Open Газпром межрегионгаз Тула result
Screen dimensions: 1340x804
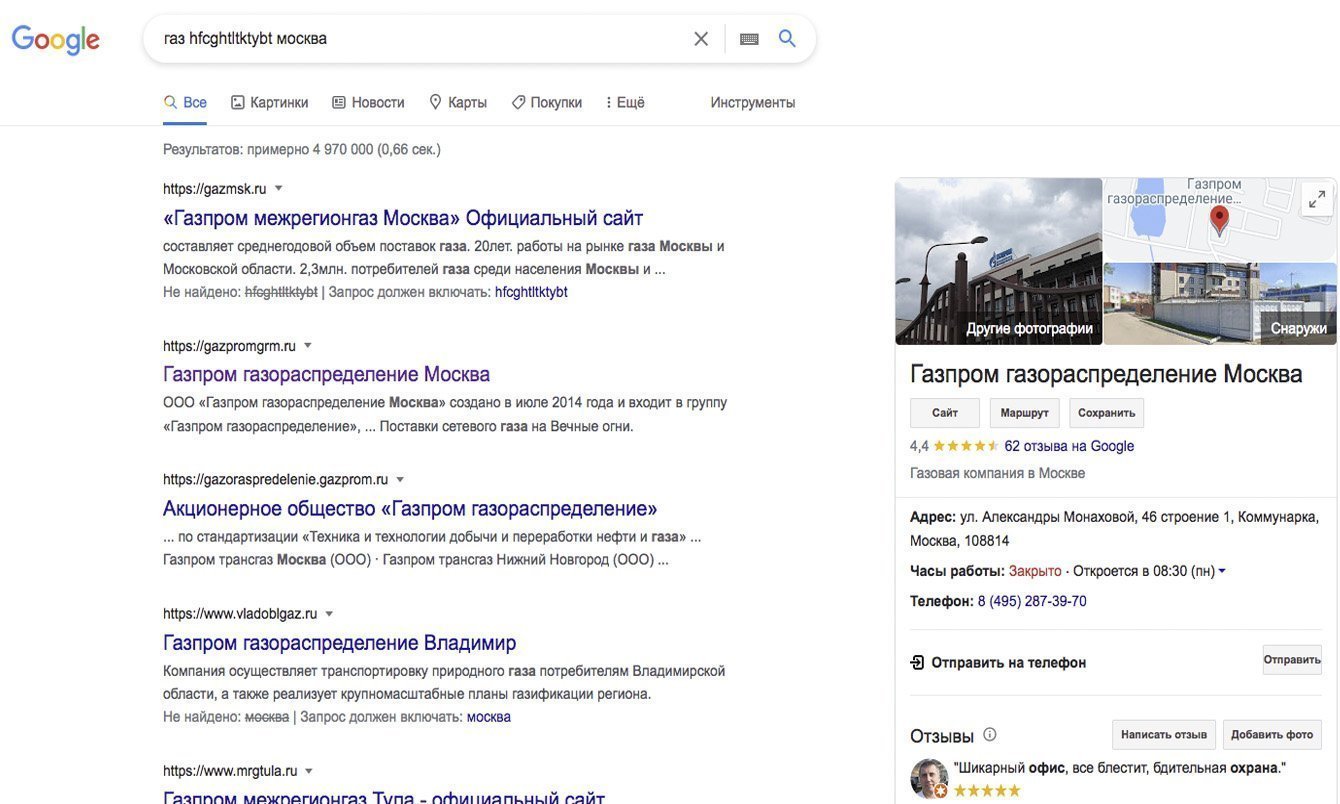384,796
